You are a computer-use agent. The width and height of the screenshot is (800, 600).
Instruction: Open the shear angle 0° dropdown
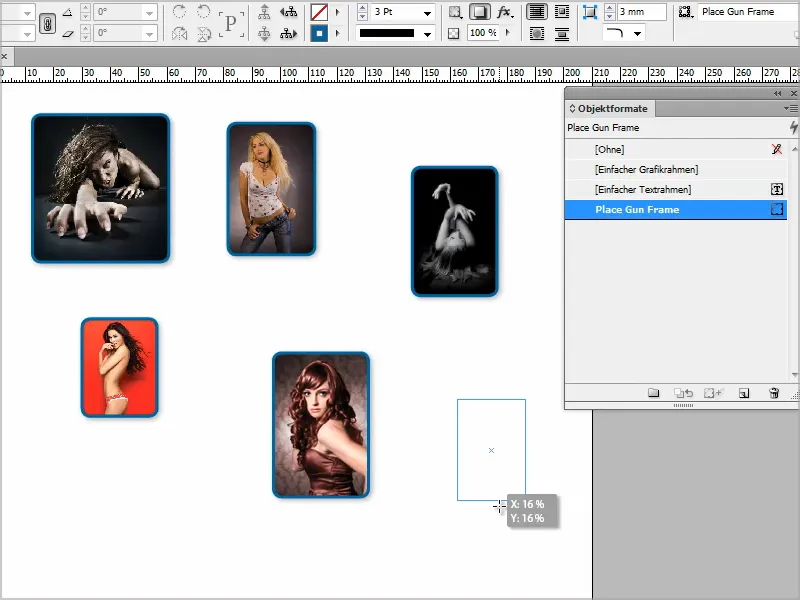[x=149, y=34]
